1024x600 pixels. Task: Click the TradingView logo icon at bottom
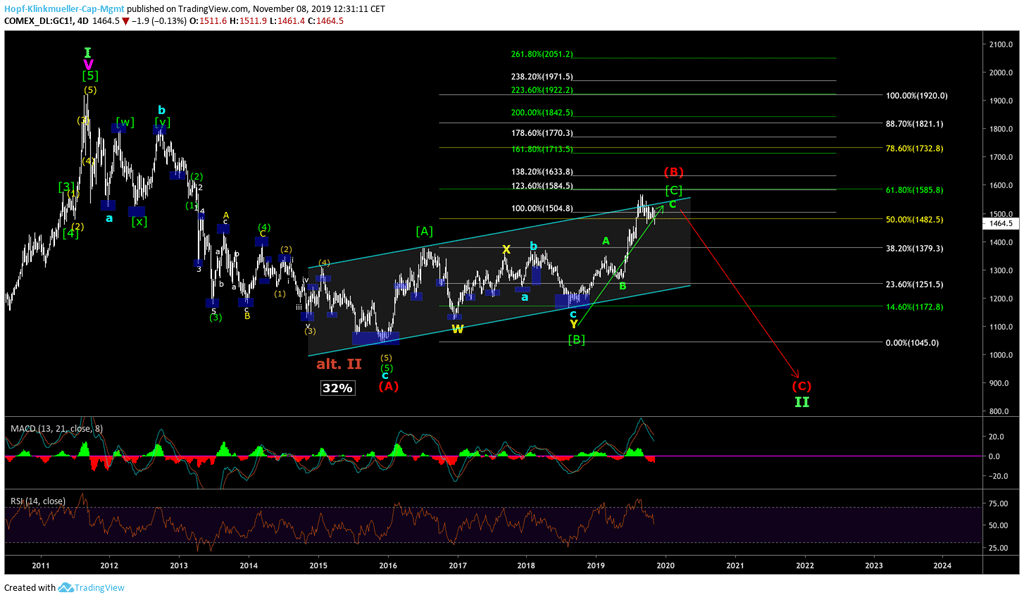coord(65,588)
